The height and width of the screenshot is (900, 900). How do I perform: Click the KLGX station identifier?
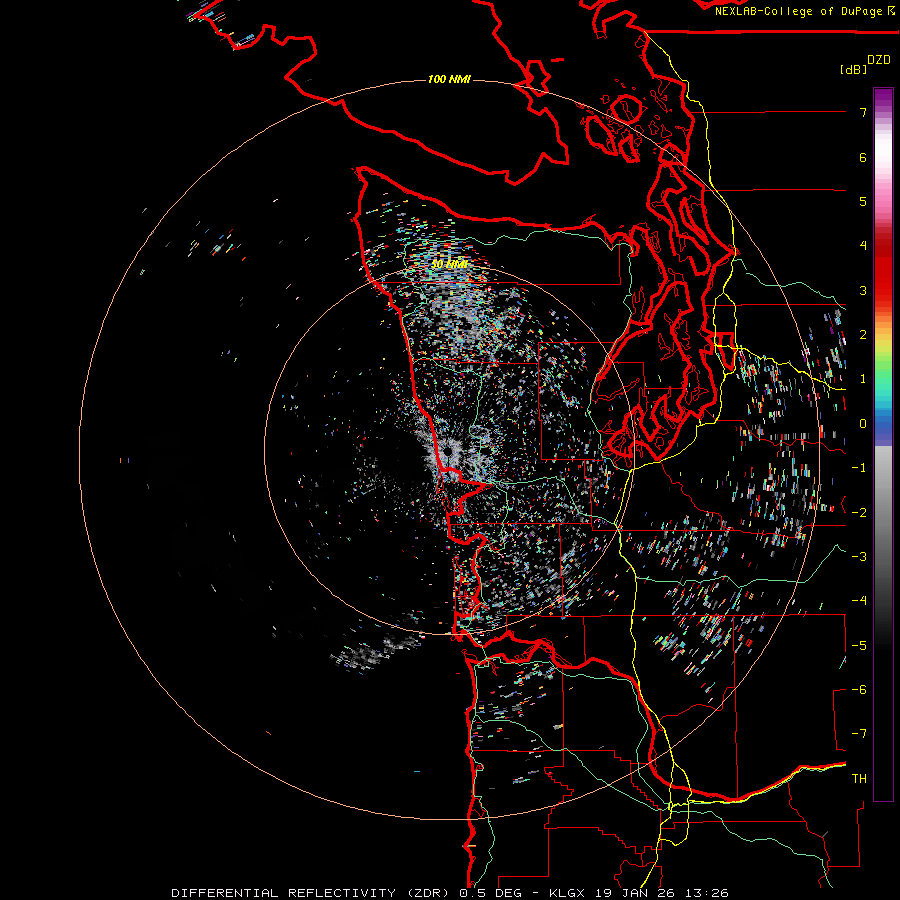[567, 893]
